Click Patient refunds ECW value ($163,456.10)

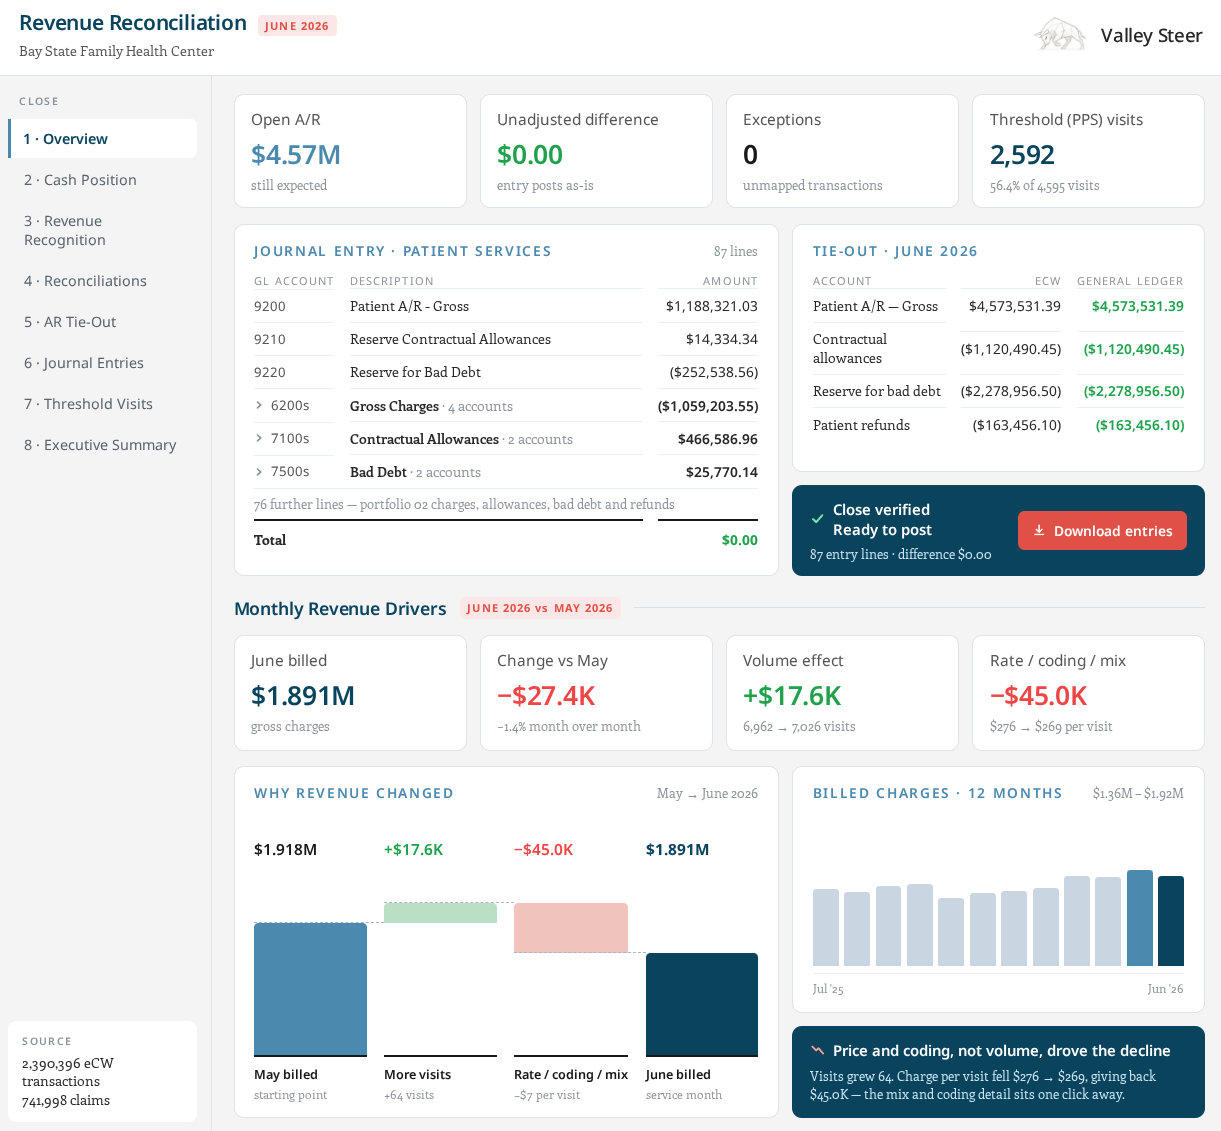[x=1017, y=425]
